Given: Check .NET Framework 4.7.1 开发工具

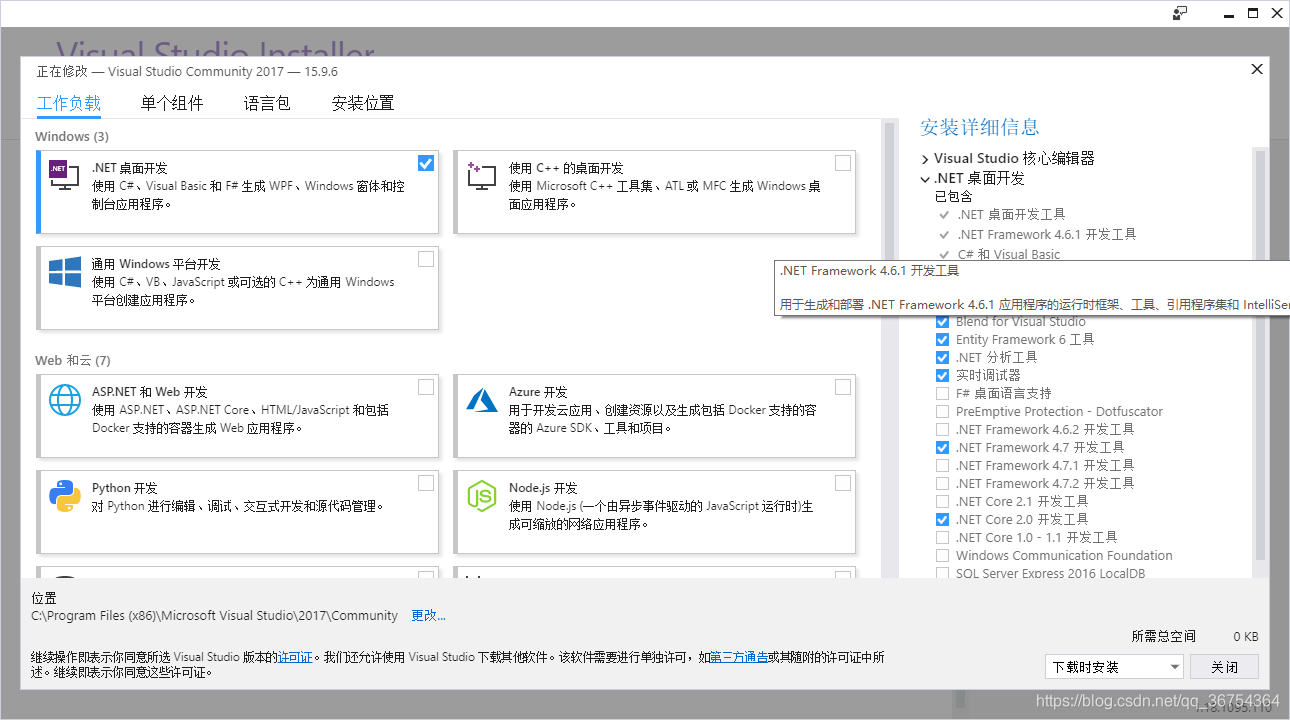Looking at the screenshot, I should click(x=942, y=465).
